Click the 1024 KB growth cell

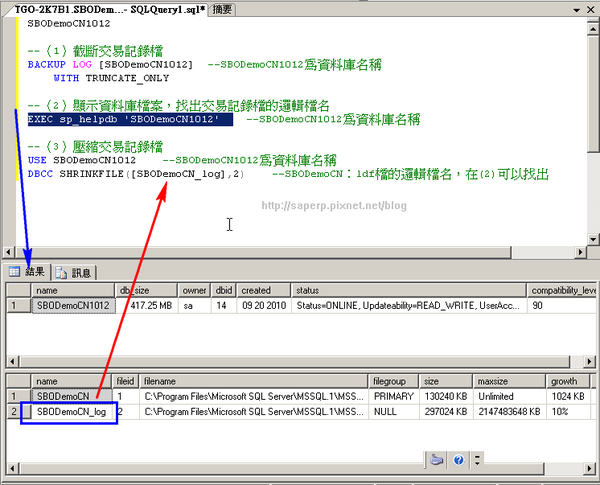point(569,396)
